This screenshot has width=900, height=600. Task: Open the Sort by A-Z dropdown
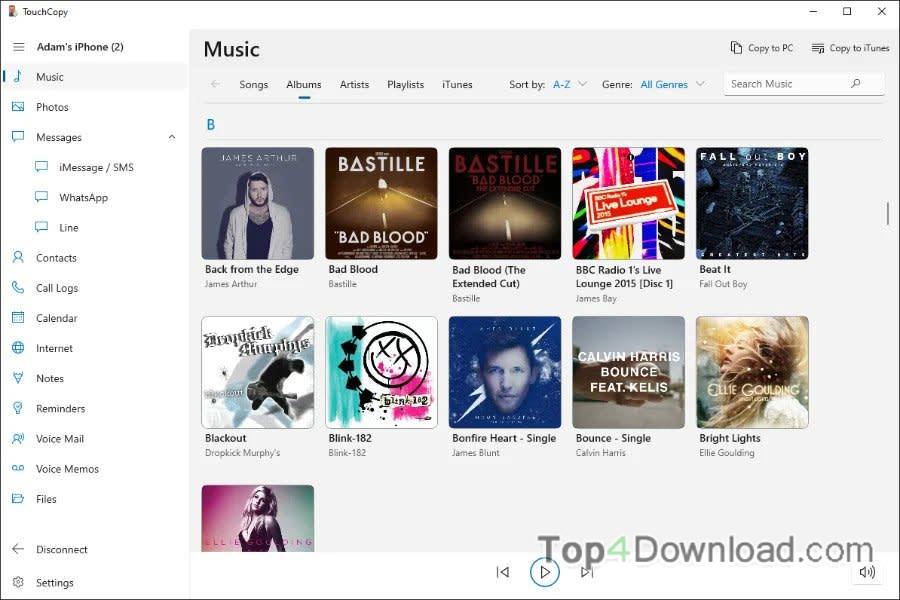pyautogui.click(x=569, y=84)
